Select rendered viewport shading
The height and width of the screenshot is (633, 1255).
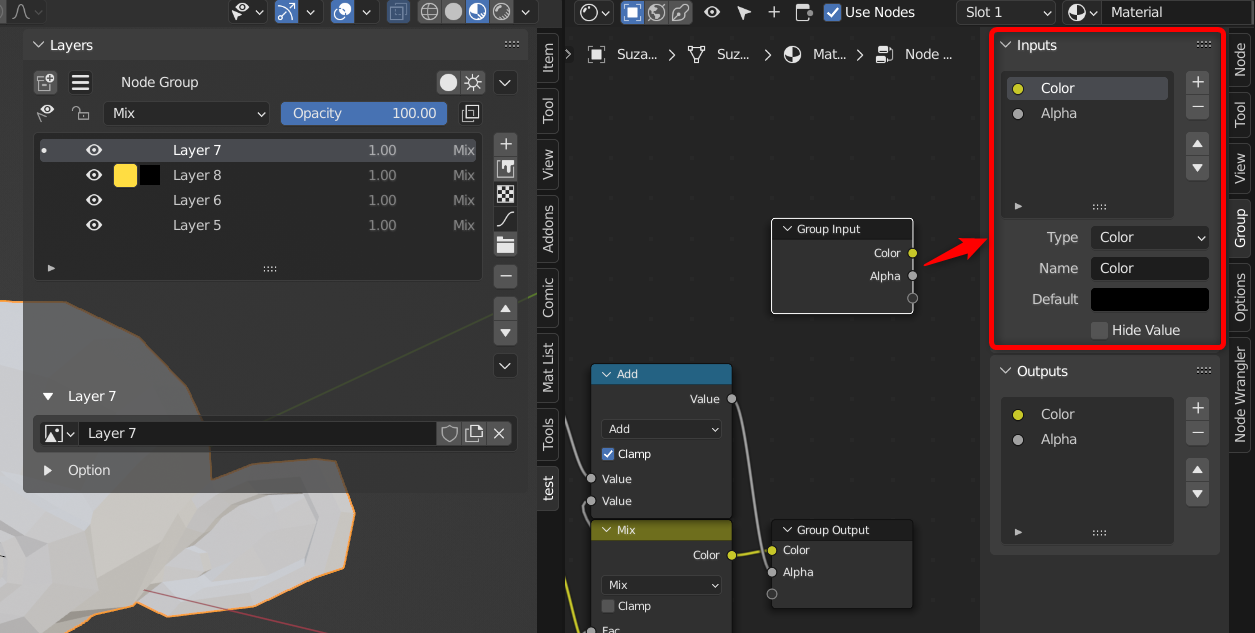[x=501, y=12]
